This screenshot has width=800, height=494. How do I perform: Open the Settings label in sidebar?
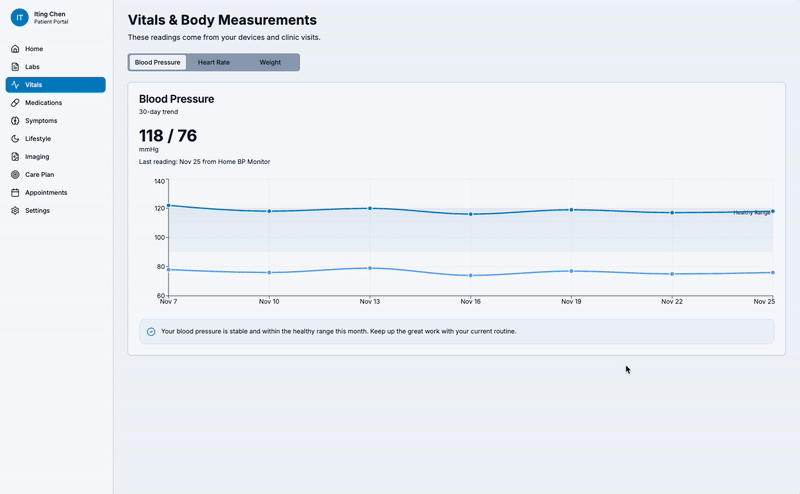[37, 210]
